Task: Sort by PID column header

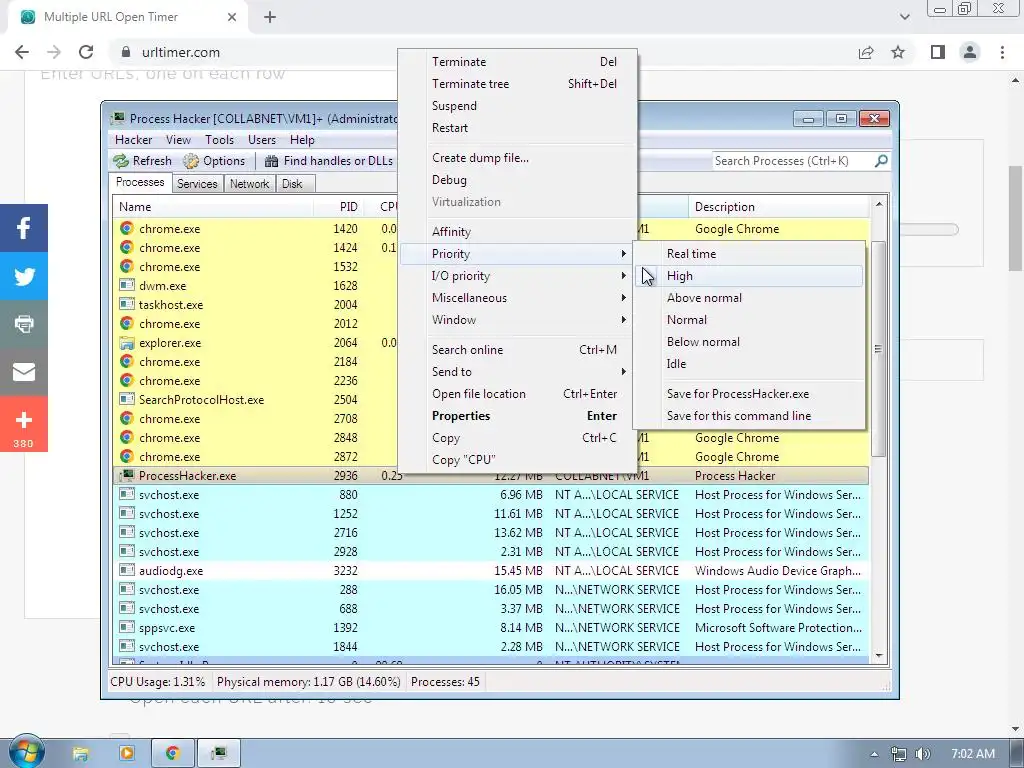Action: pos(339,207)
